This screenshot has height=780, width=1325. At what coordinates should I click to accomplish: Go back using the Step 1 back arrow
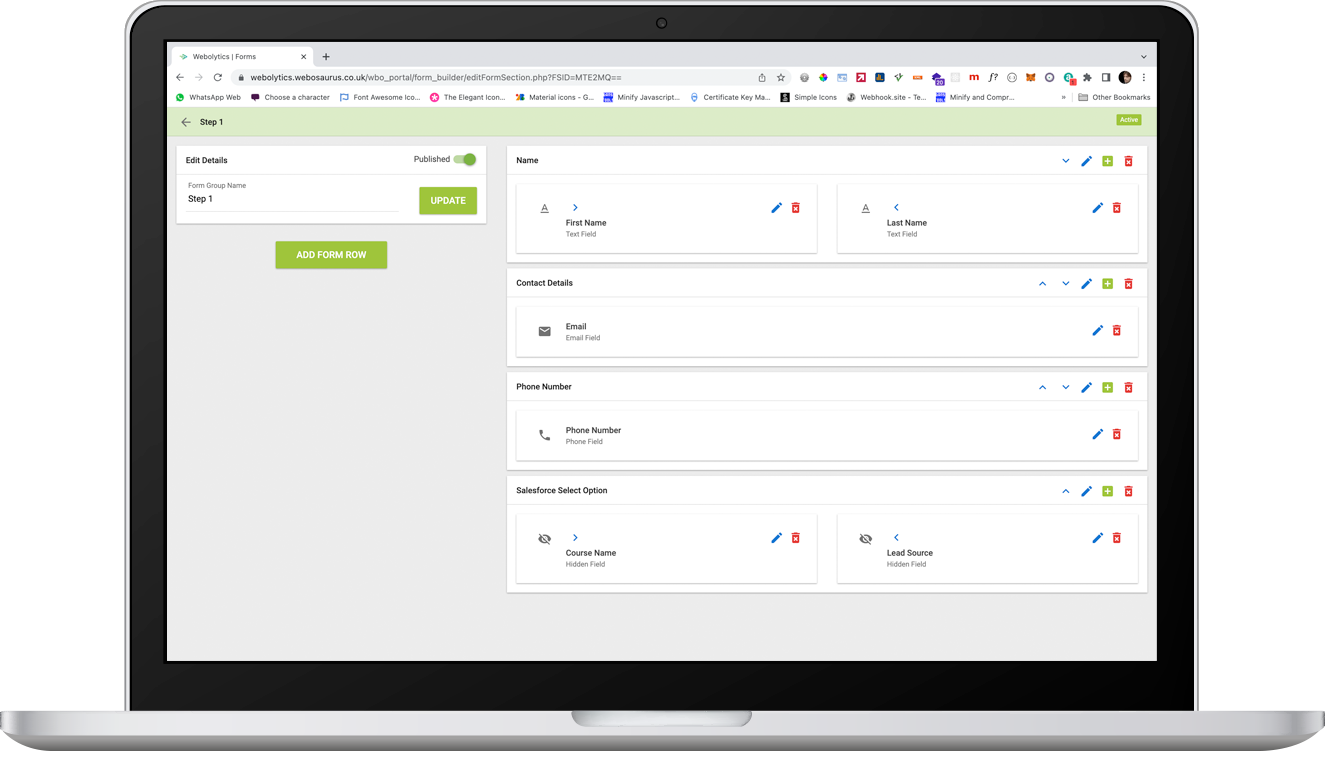[185, 121]
